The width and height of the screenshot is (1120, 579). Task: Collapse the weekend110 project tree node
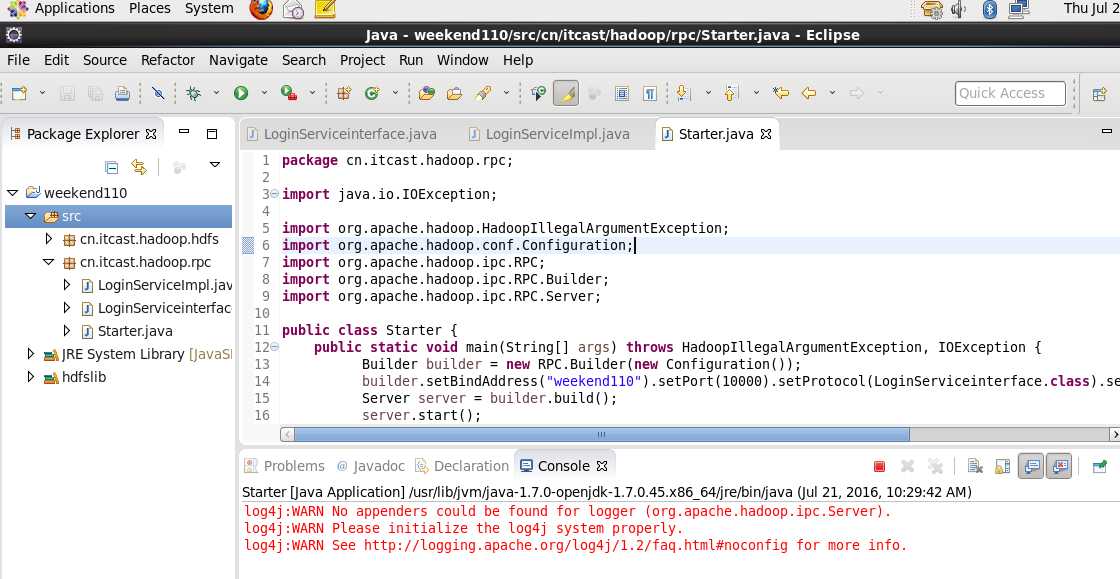click(12, 193)
